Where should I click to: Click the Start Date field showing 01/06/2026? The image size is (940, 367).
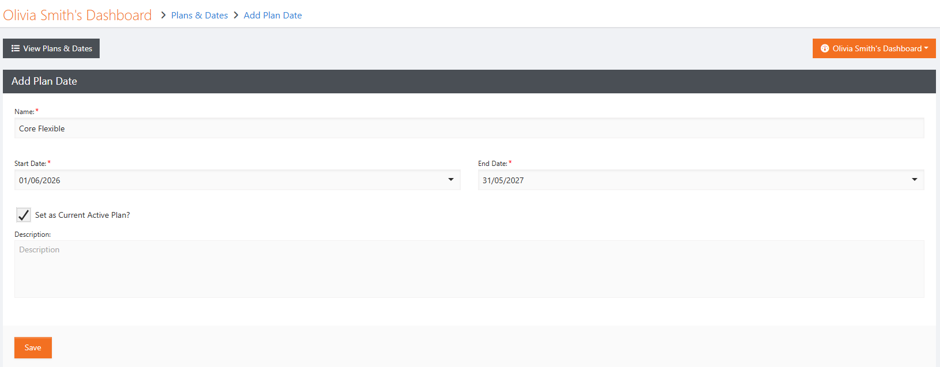pyautogui.click(x=237, y=179)
